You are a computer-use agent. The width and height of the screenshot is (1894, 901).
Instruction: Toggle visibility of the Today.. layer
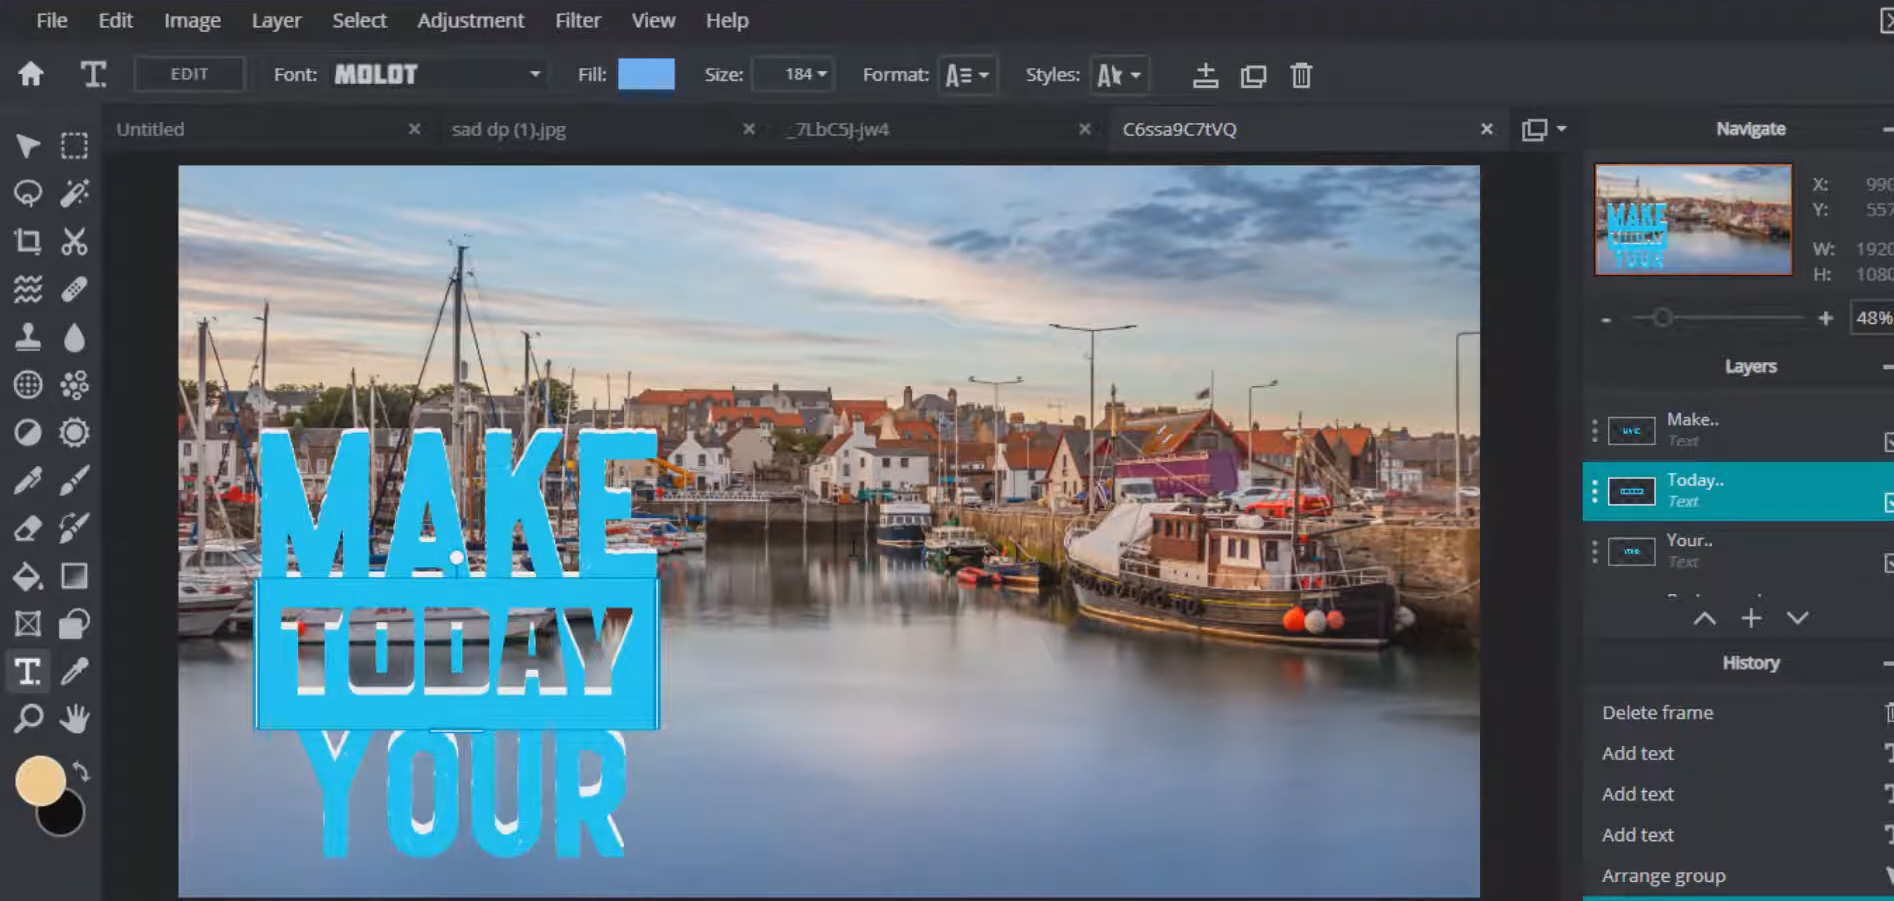[1888, 501]
